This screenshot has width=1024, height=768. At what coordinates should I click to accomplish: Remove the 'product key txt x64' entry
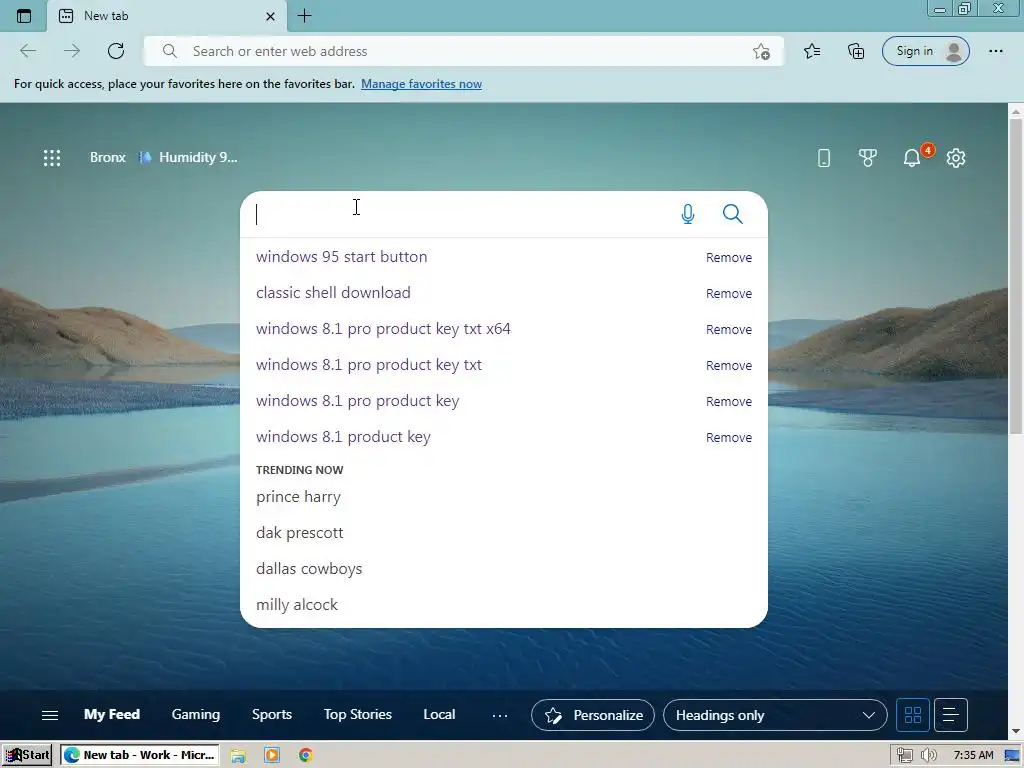tap(729, 329)
